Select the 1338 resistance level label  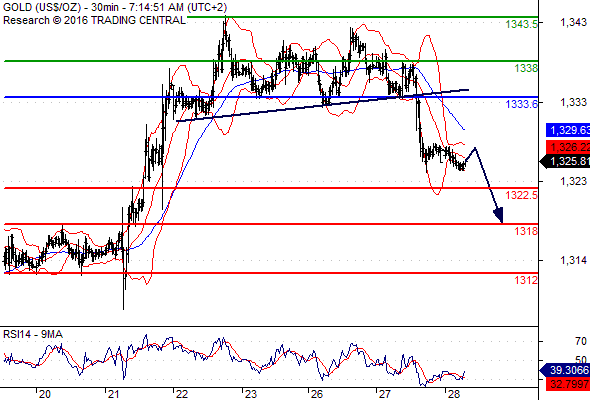click(x=526, y=68)
